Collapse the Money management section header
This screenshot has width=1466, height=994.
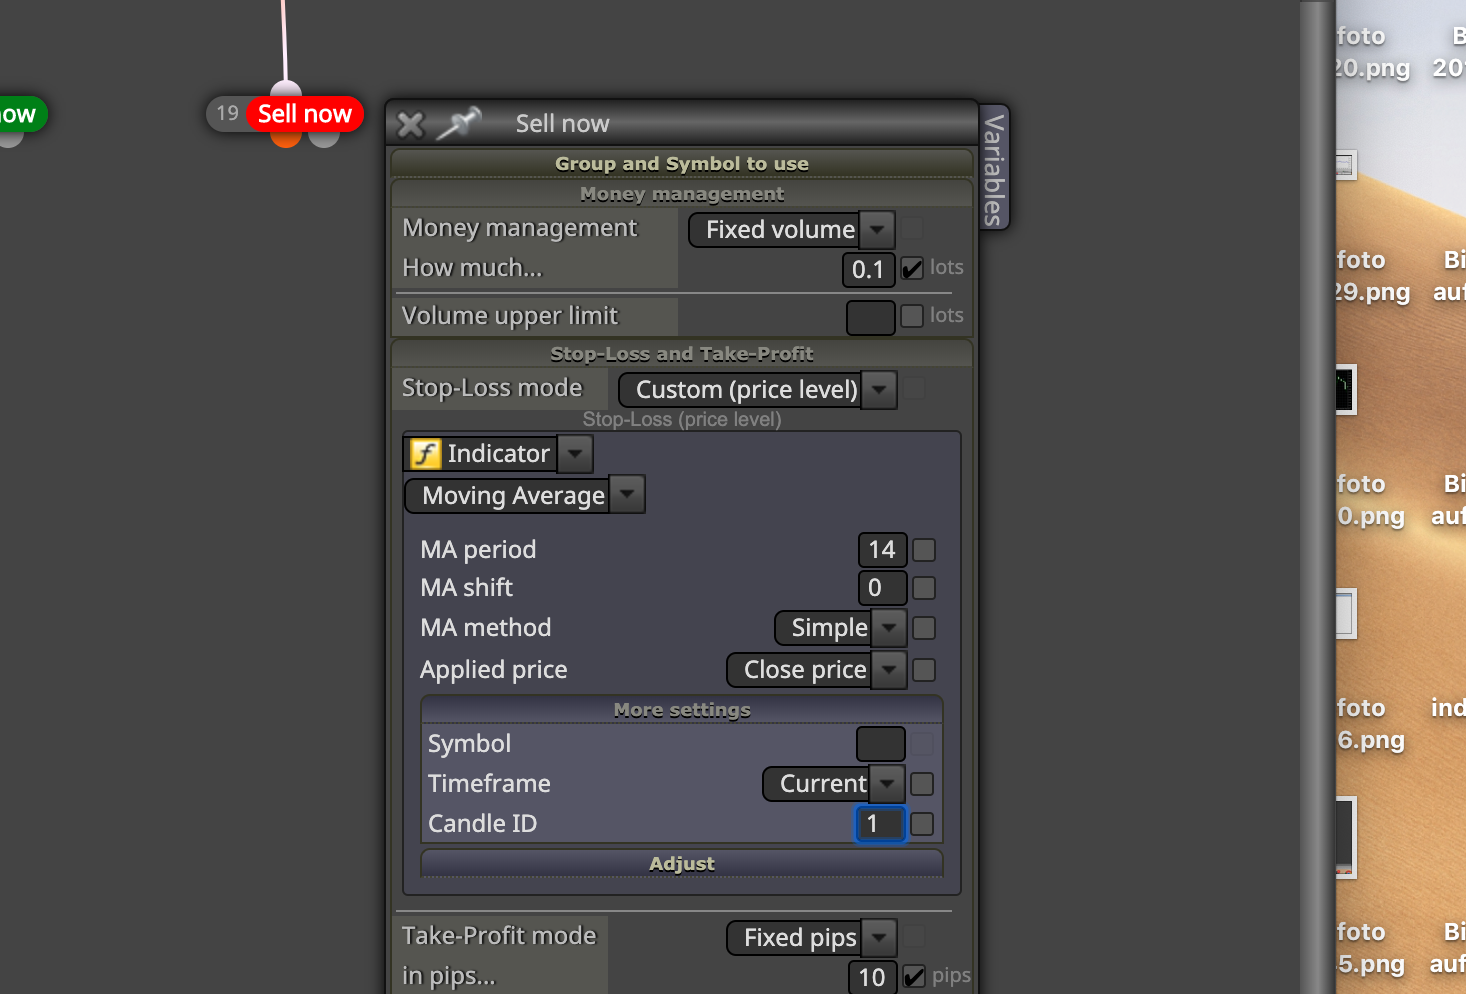(x=682, y=194)
